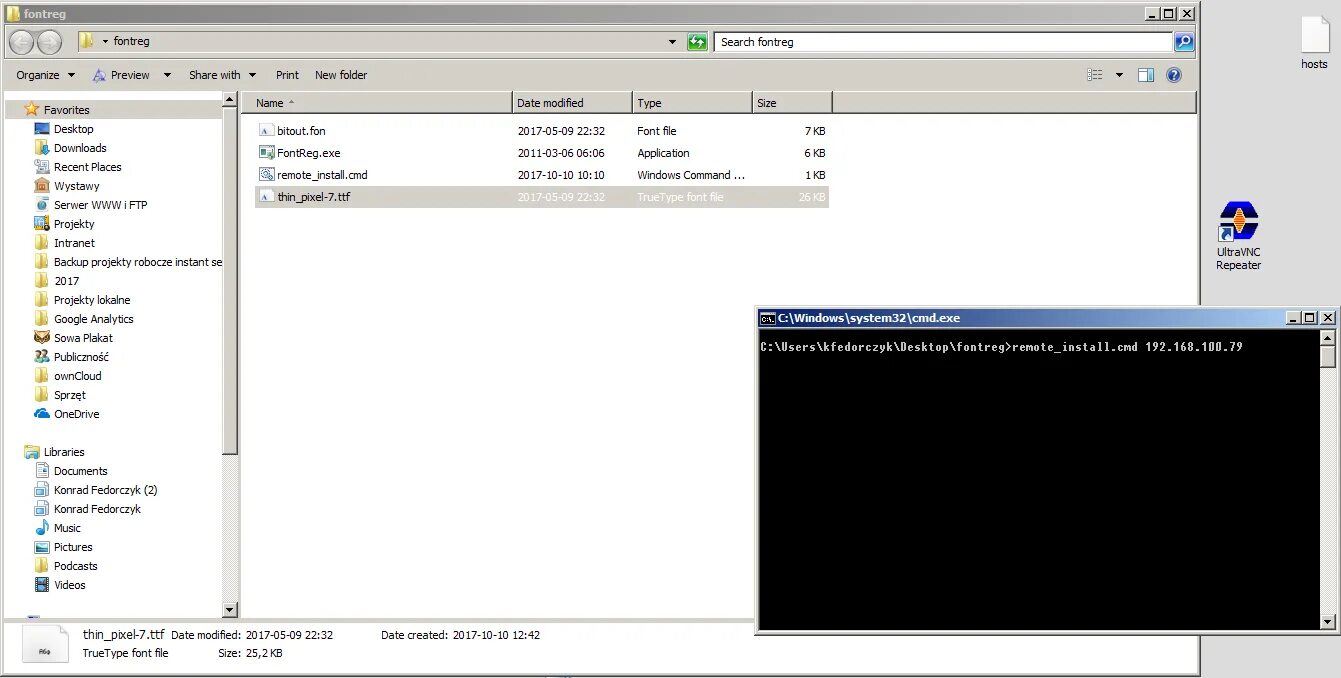Image resolution: width=1341 pixels, height=678 pixels.
Task: Click the Recent Places icon
Action: [x=42, y=167]
